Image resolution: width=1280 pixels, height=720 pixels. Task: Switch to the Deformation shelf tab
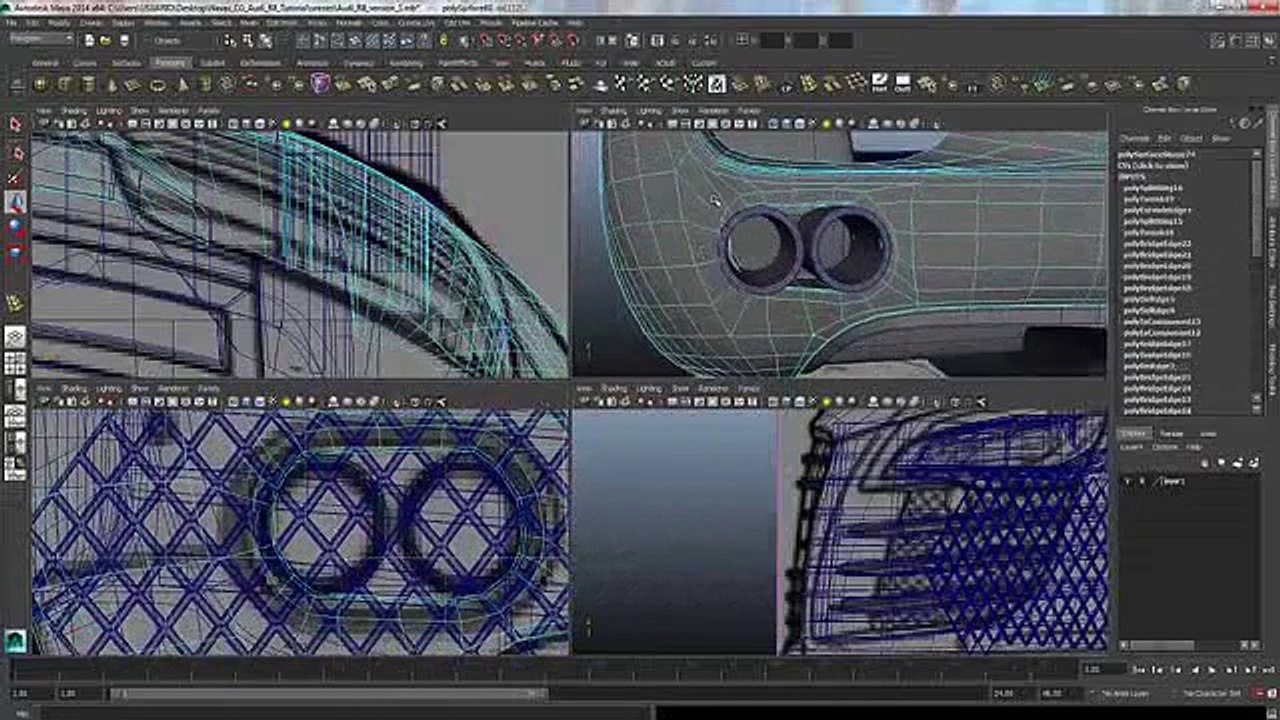click(x=260, y=63)
